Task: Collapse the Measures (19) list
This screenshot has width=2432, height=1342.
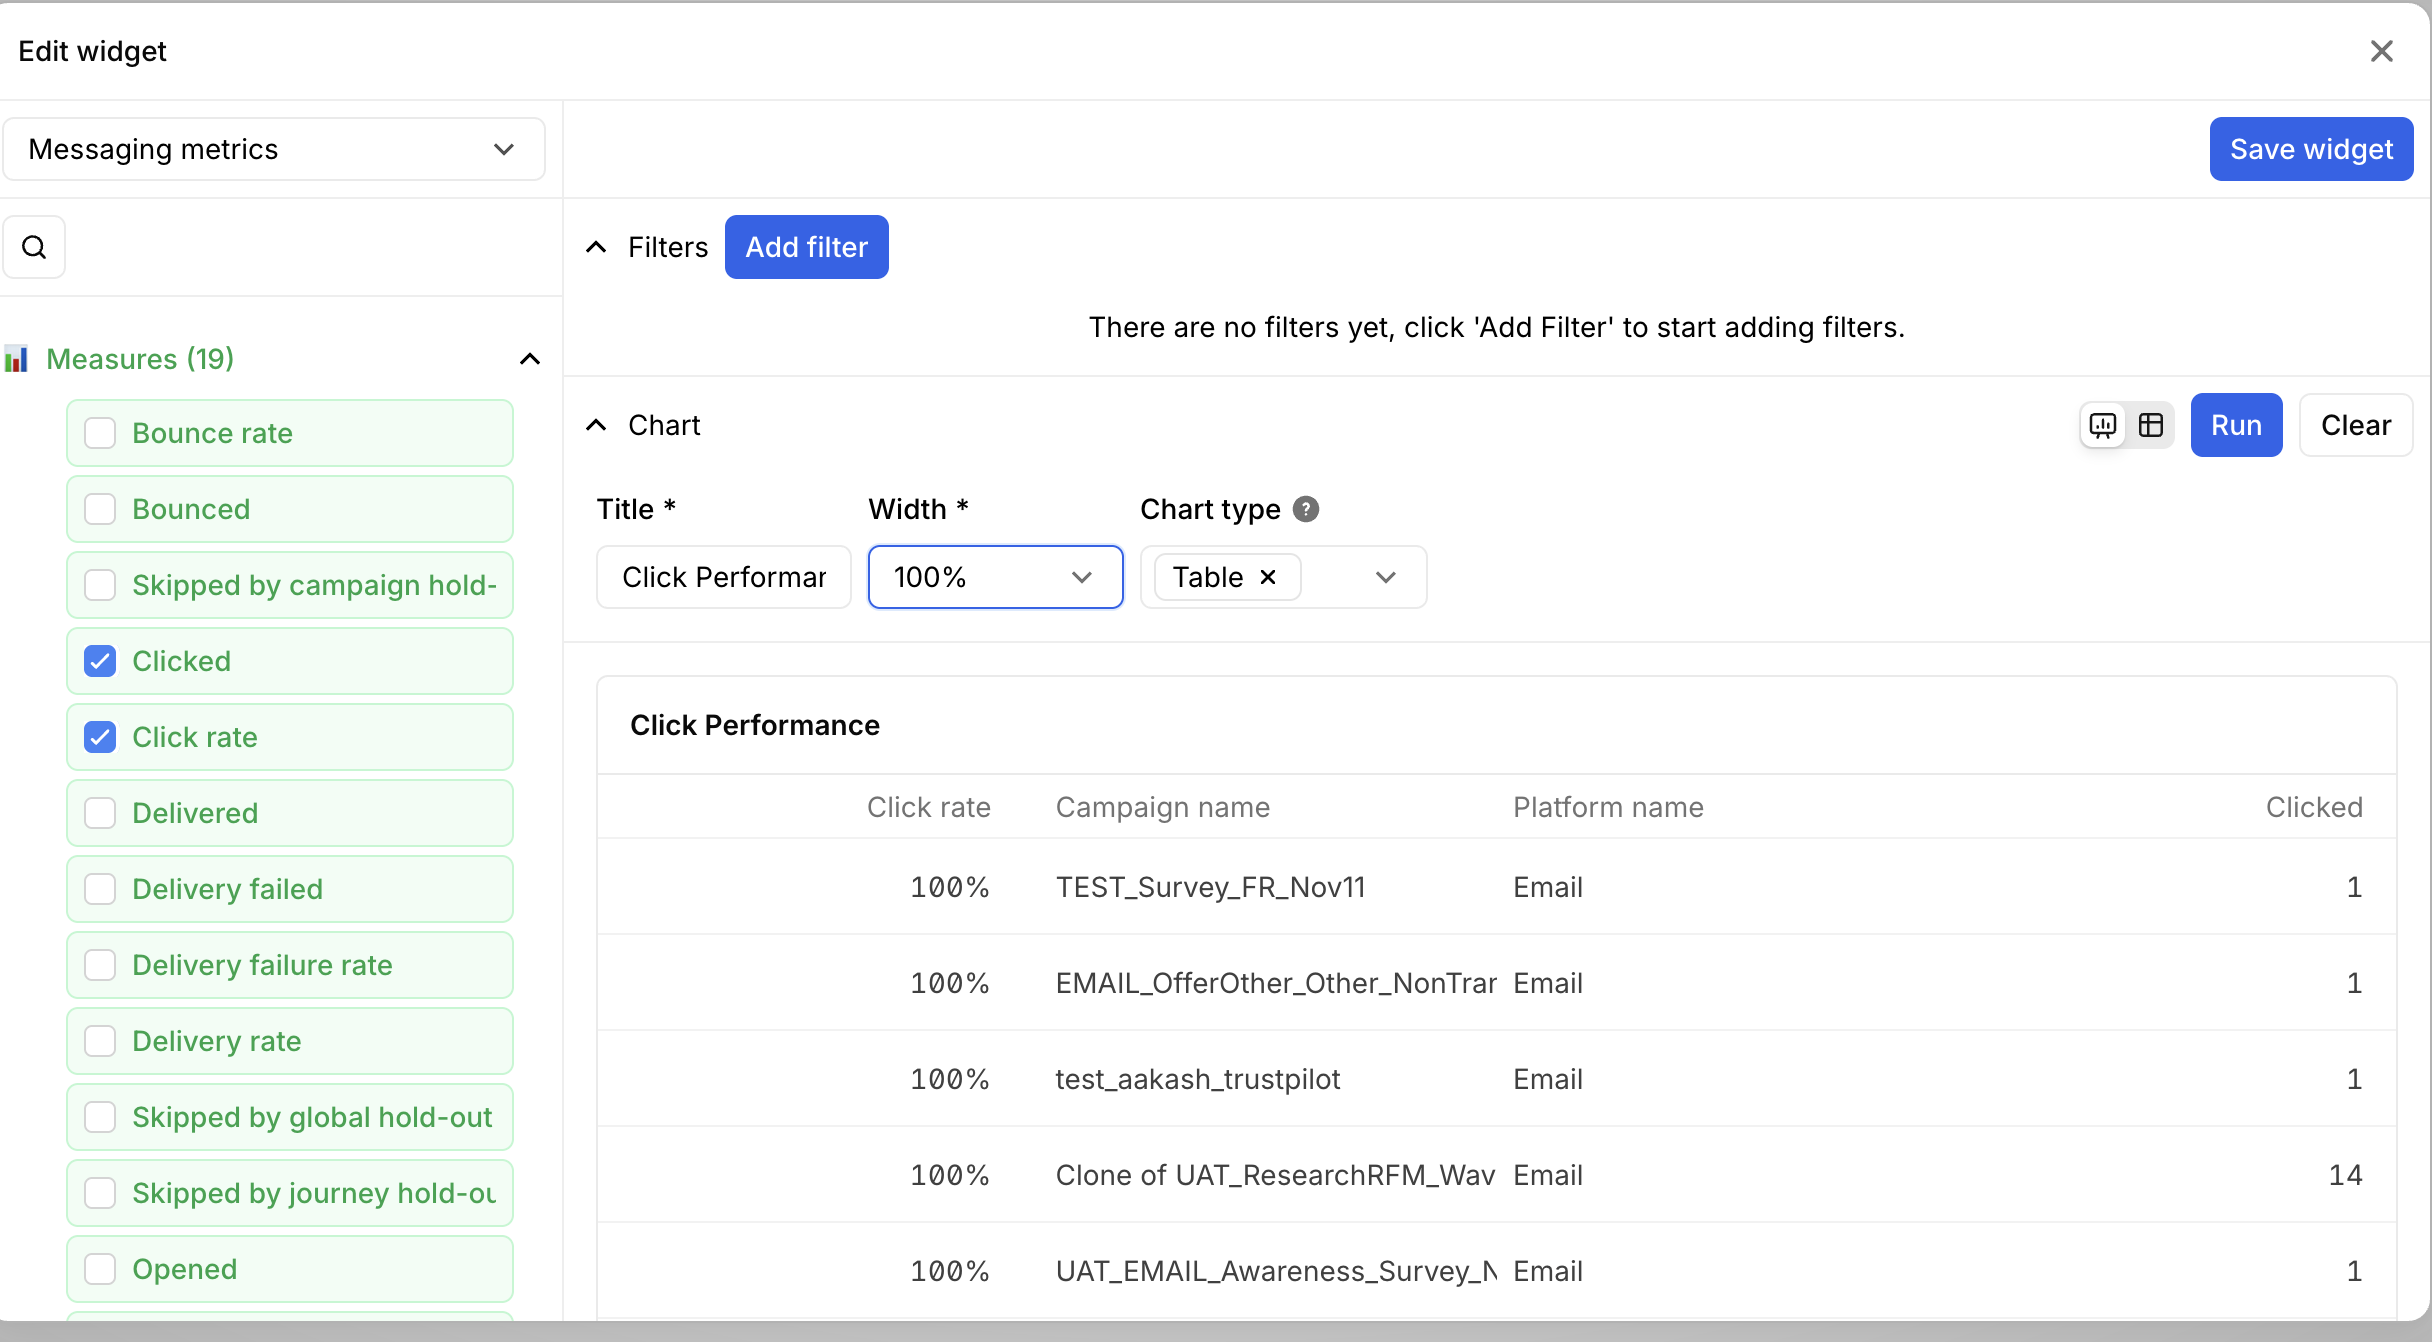Action: [530, 359]
